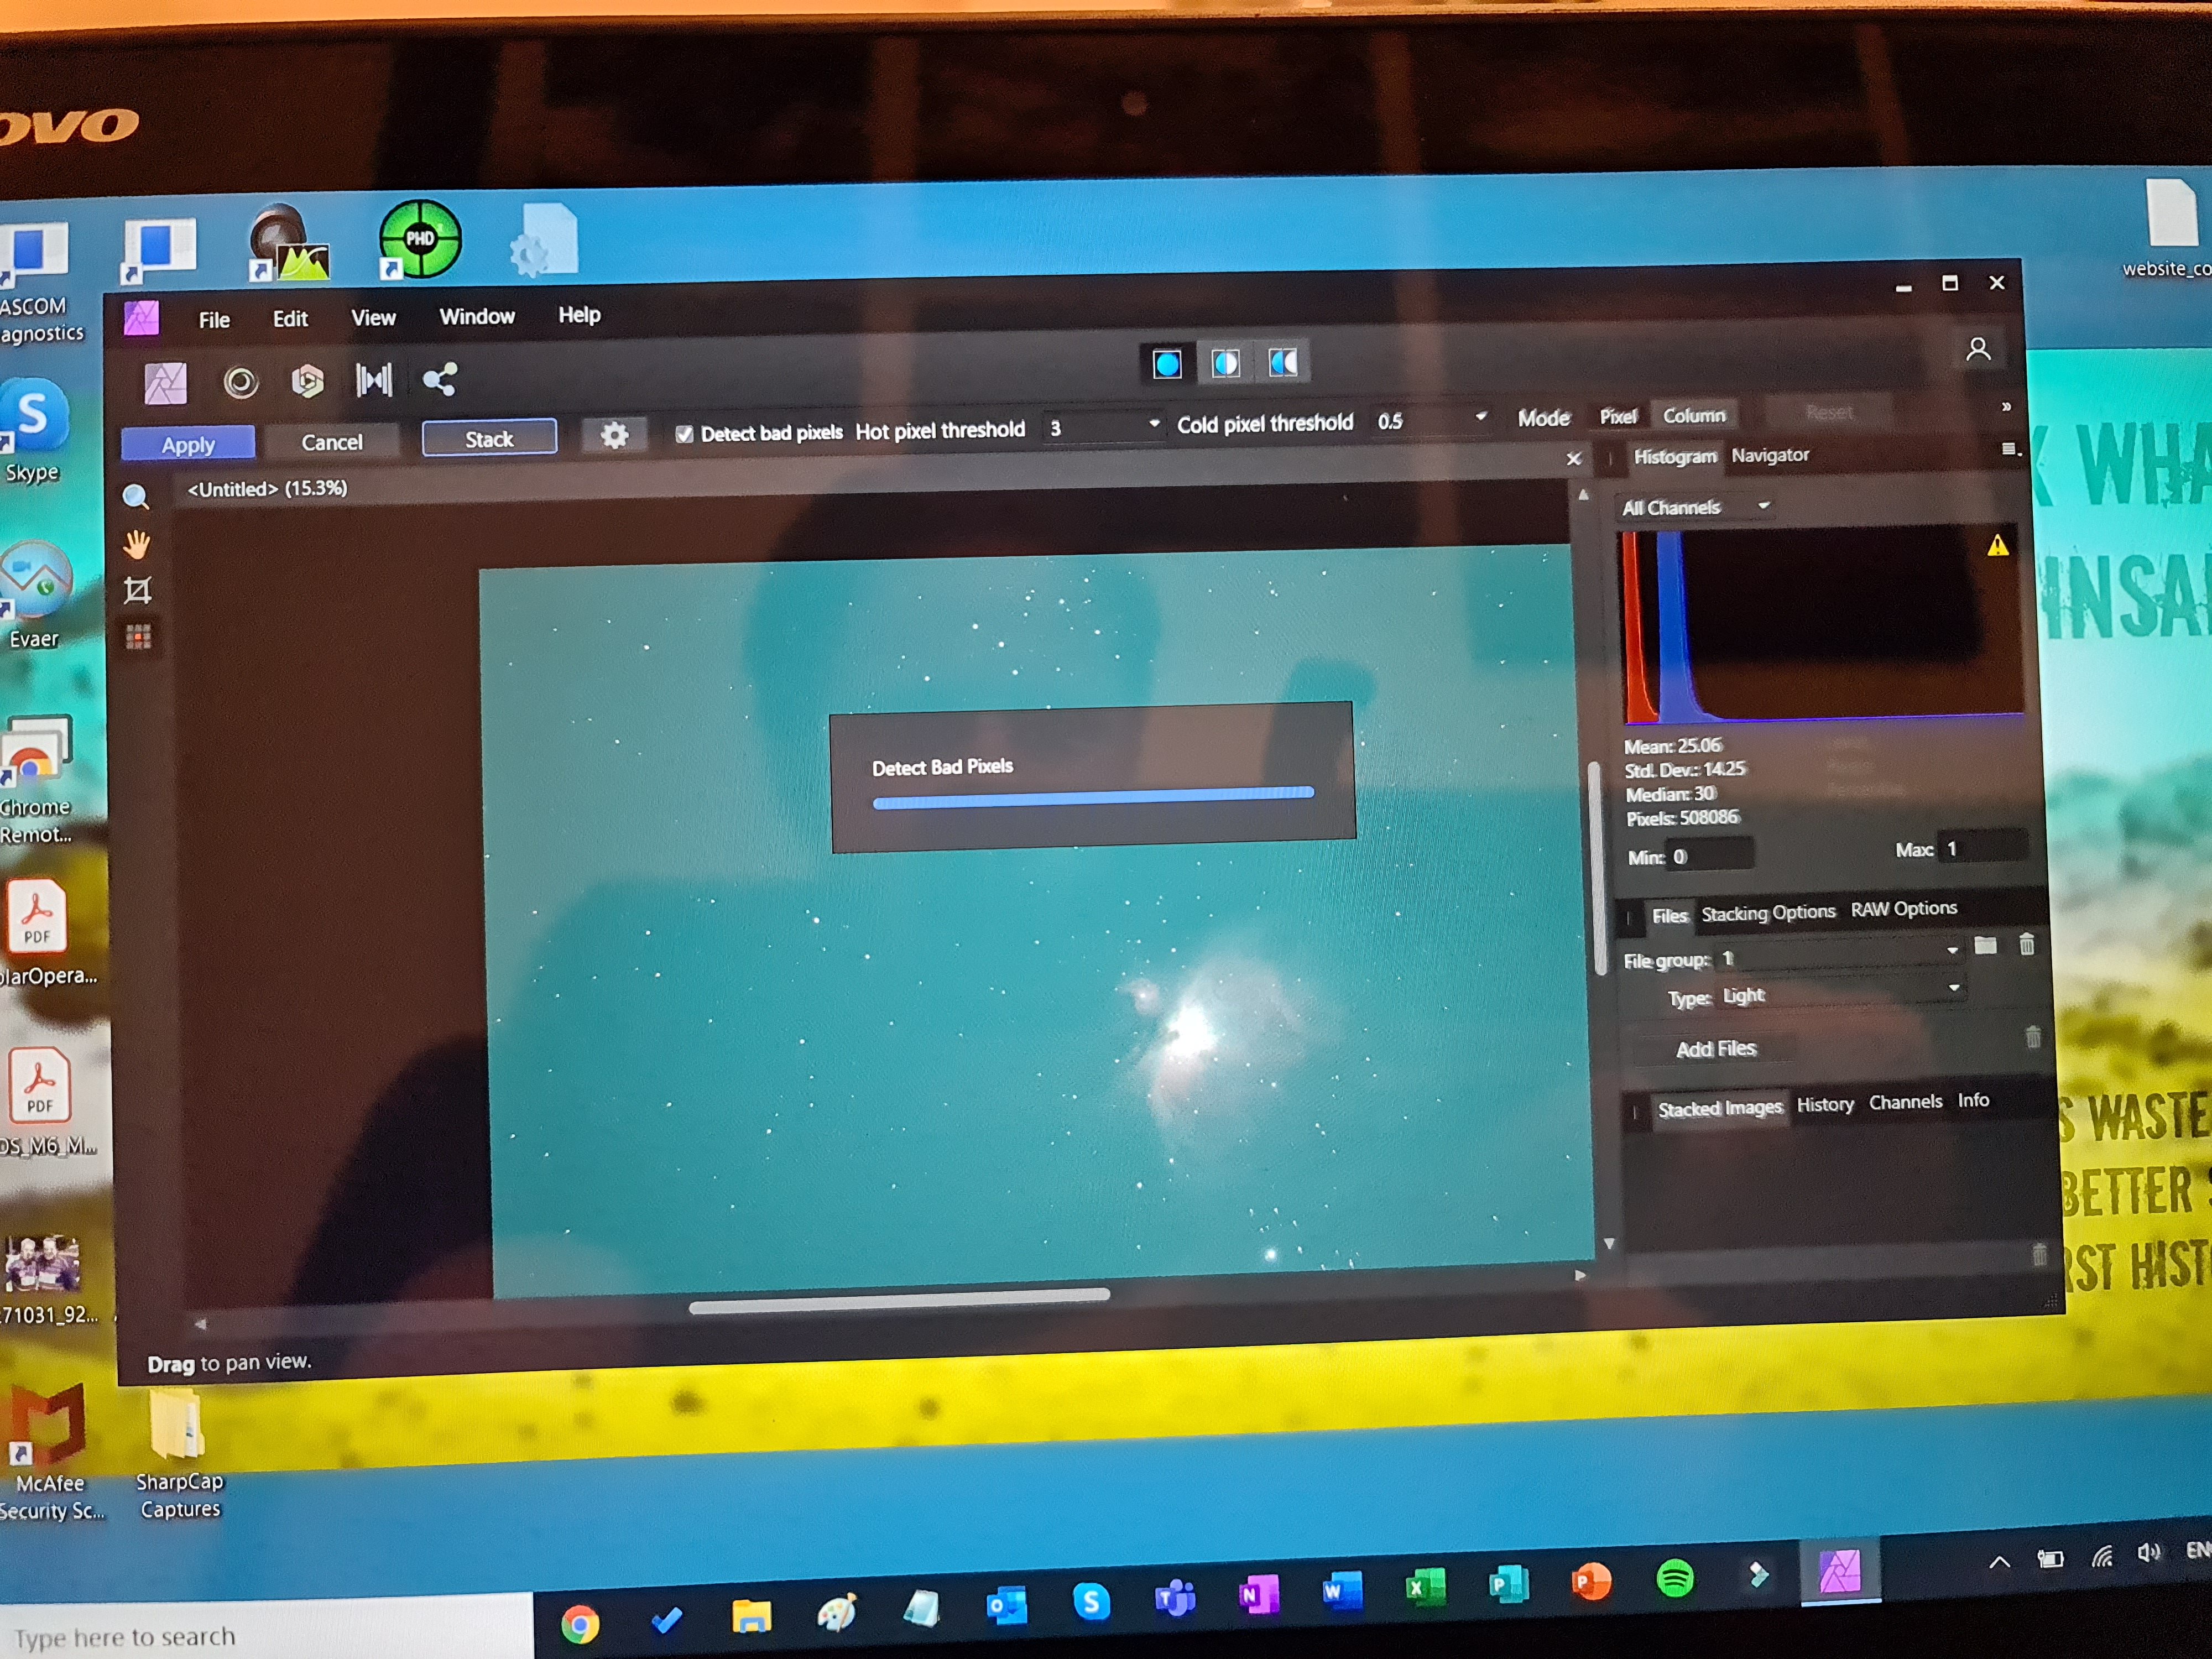Show hidden system tray icons
Image resolution: width=2212 pixels, height=1659 pixels.
tap(1998, 1562)
